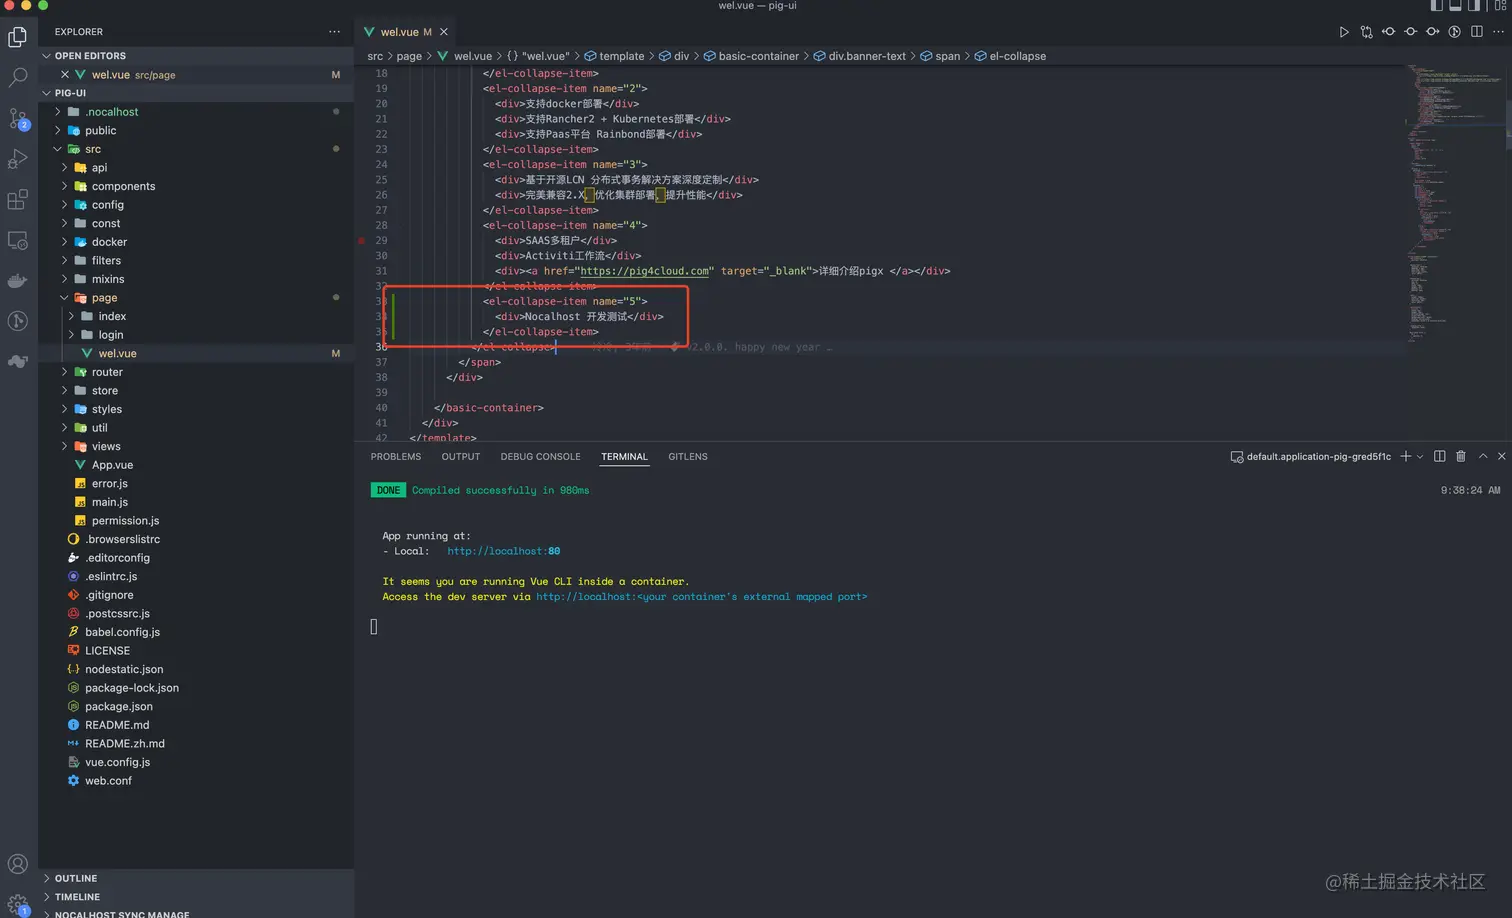This screenshot has height=918, width=1512.
Task: Open editor More Actions ellipsis
Action: coord(1498,32)
